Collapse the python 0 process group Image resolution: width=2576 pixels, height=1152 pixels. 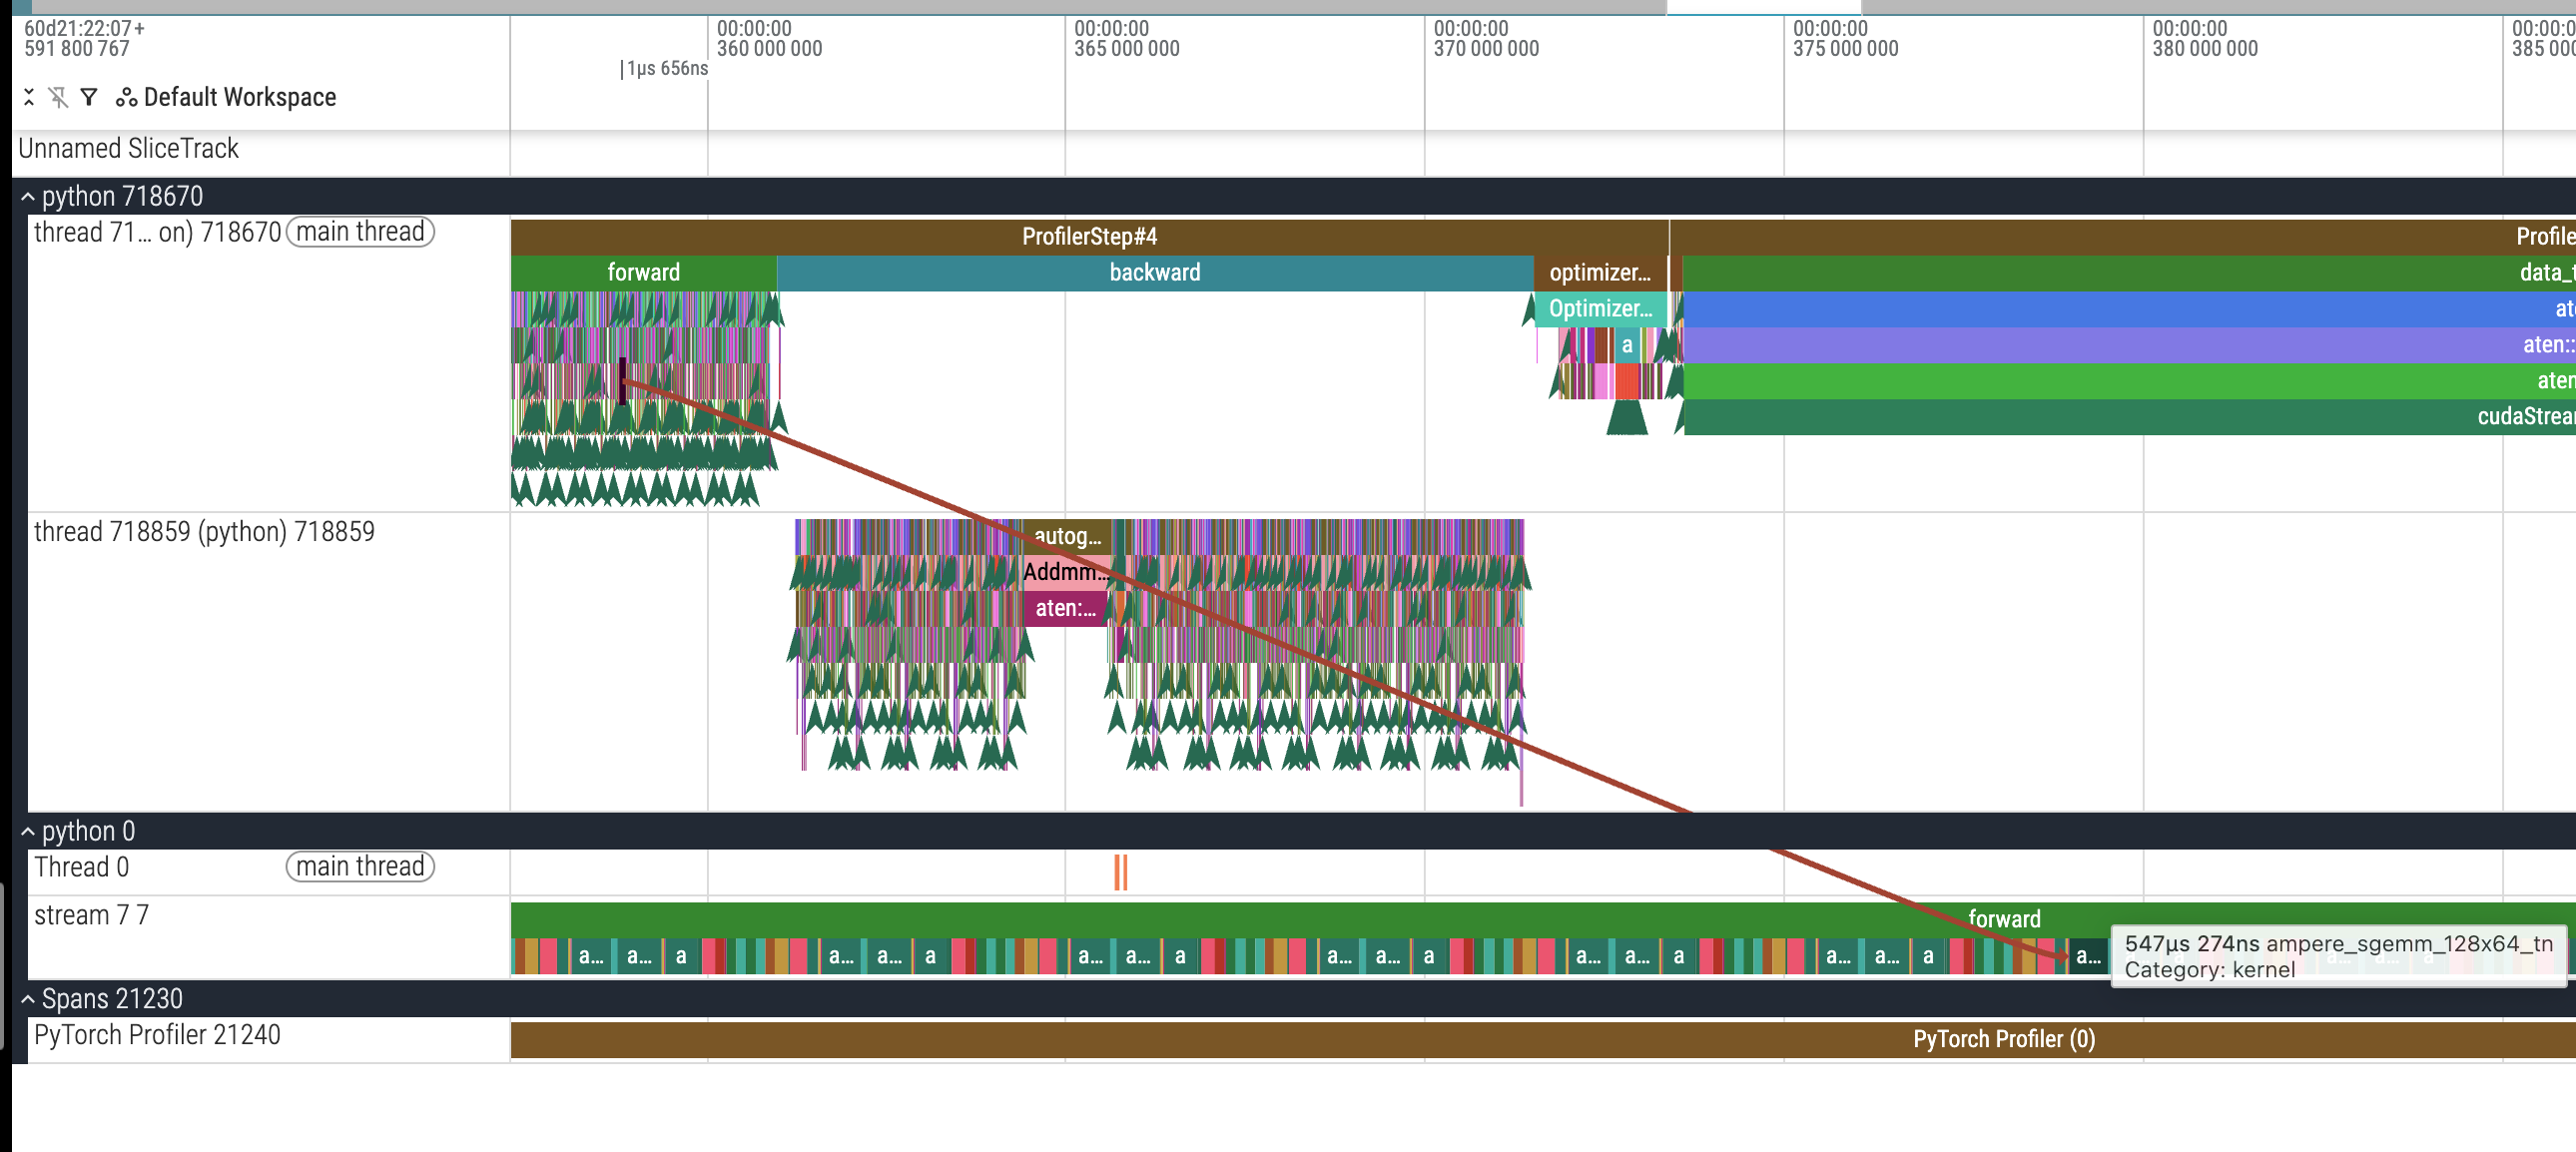click(28, 832)
